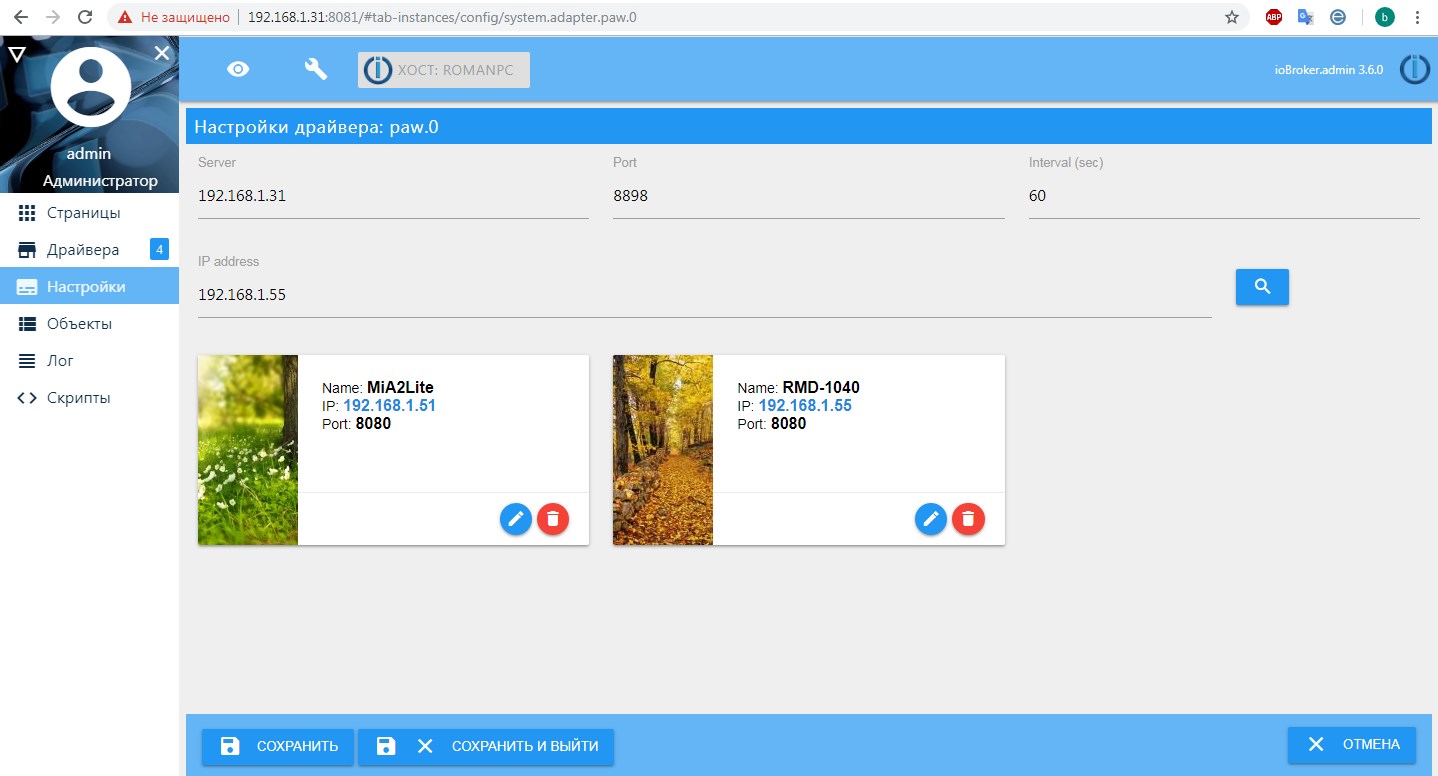Click the Interval (sec) input field
The height and width of the screenshot is (776, 1438).
coord(1224,196)
